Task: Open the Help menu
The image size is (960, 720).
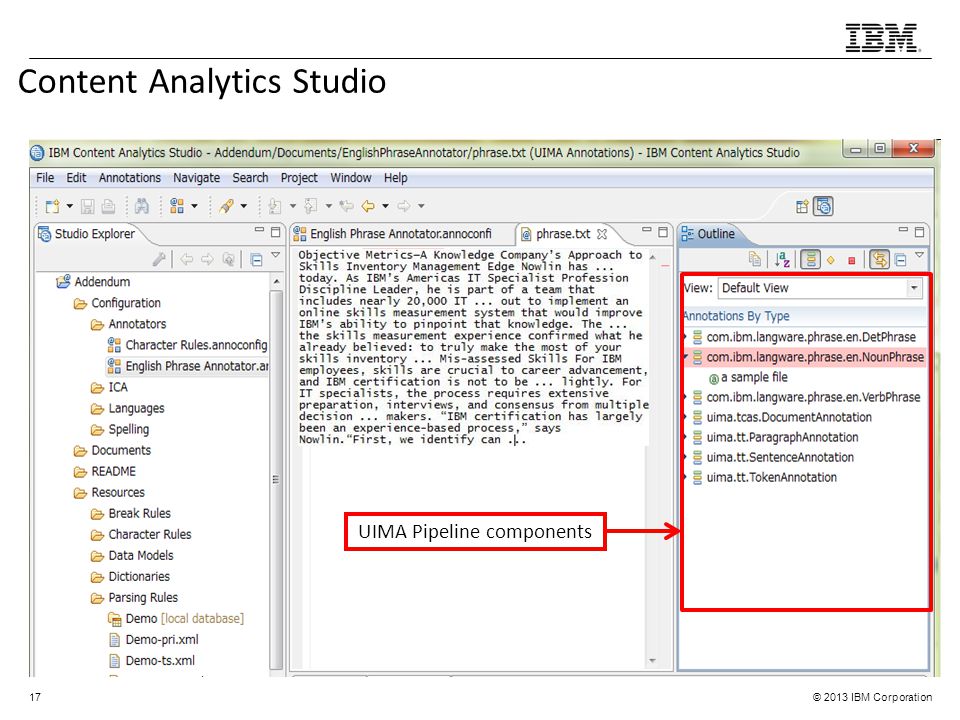Action: [396, 178]
